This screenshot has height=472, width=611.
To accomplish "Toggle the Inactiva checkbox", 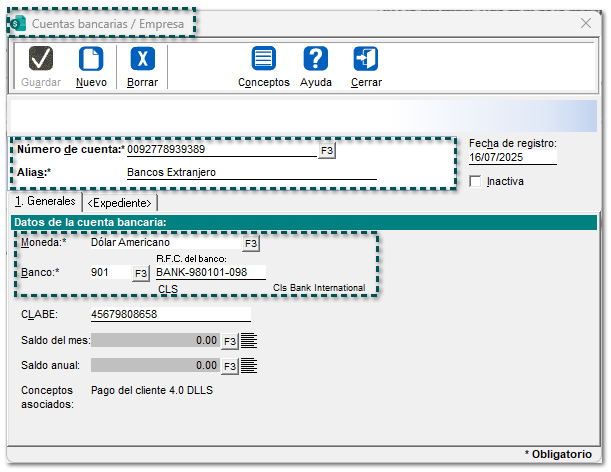I will pyautogui.click(x=476, y=181).
